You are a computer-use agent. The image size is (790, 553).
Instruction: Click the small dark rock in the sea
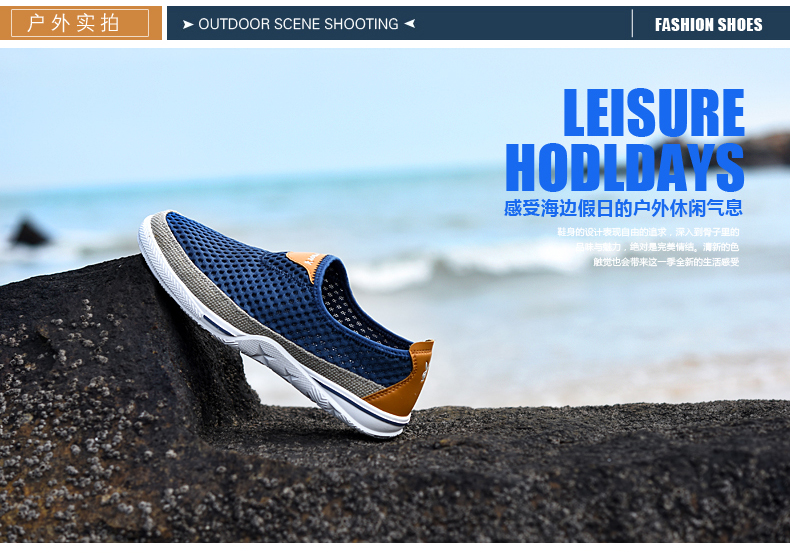pos(29,233)
